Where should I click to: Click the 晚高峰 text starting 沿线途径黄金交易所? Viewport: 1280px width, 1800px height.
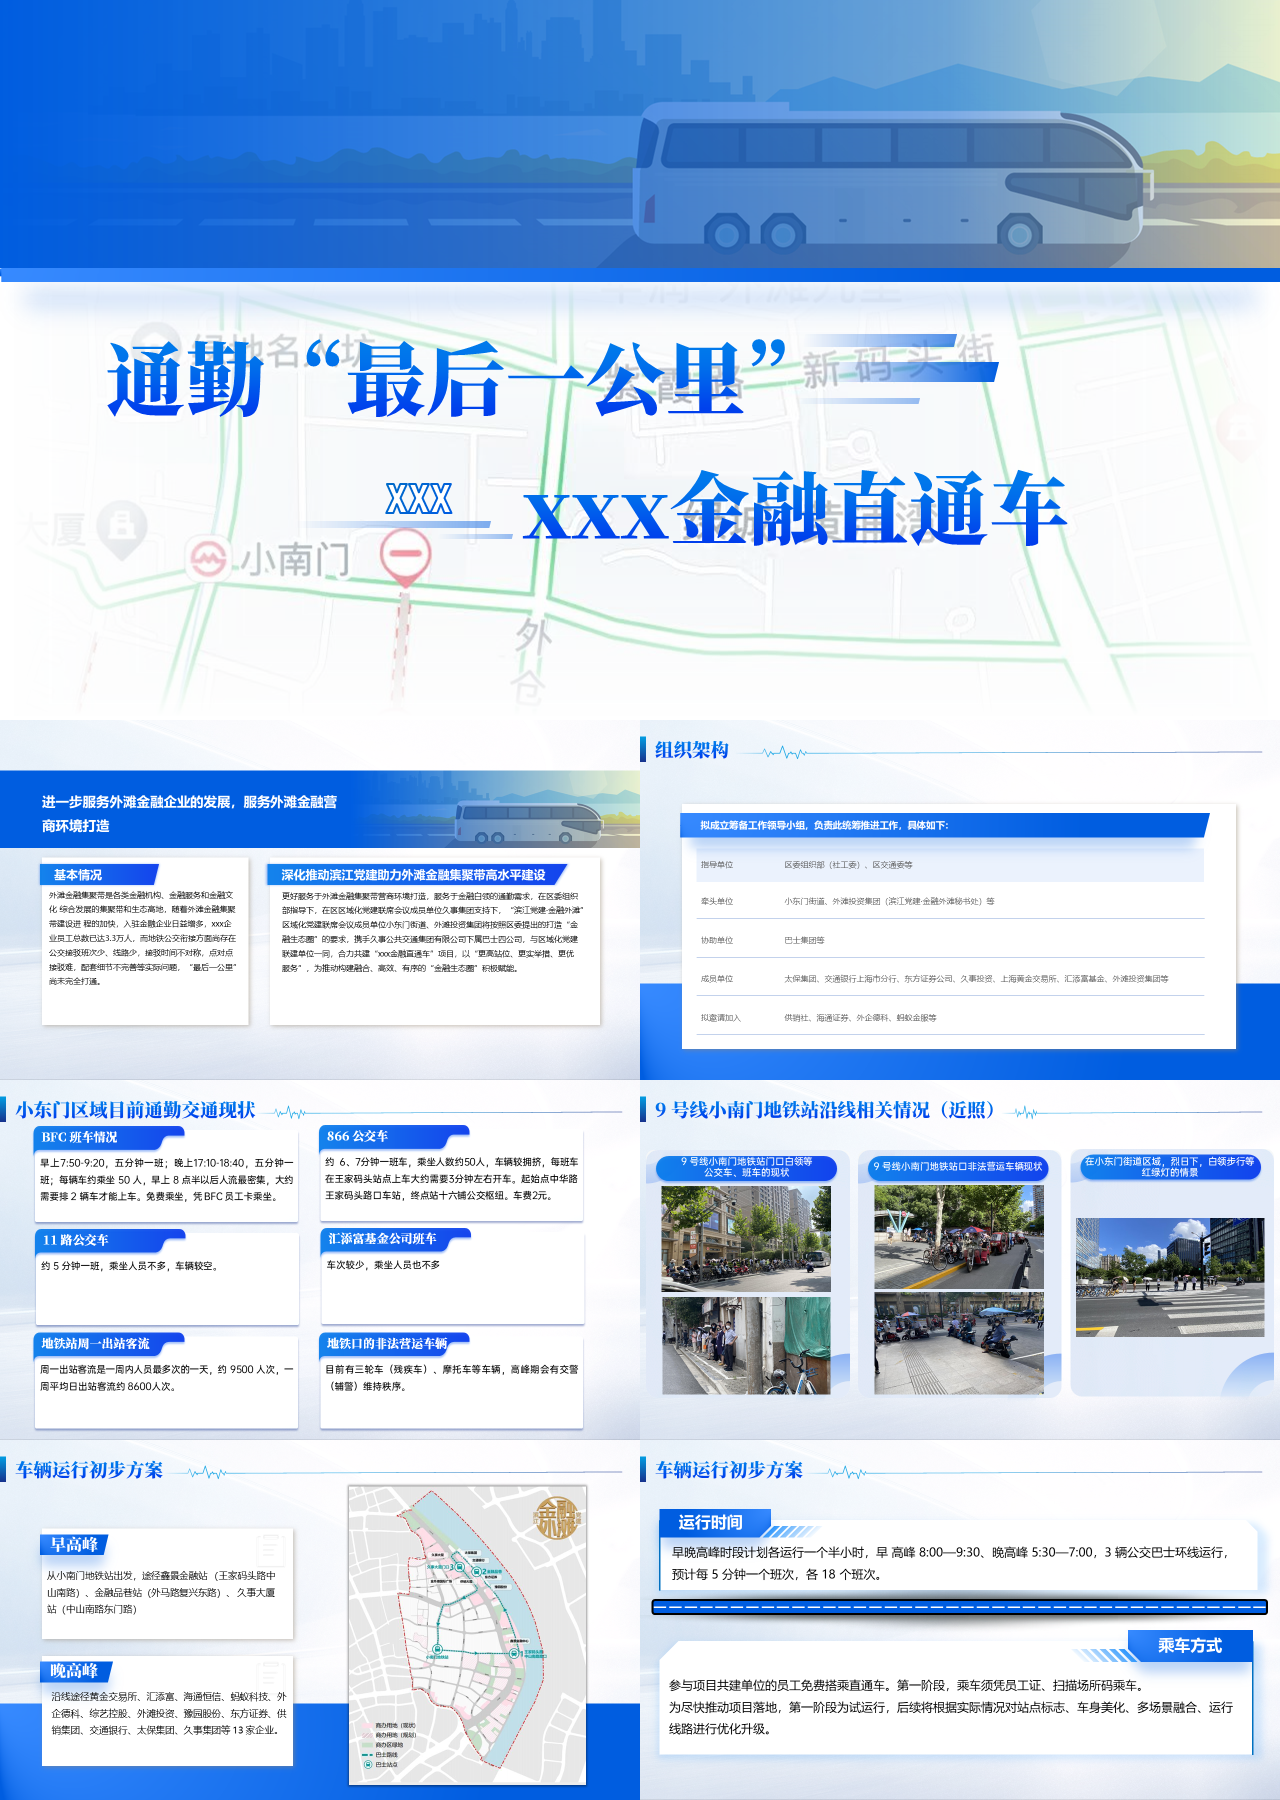(x=169, y=1713)
